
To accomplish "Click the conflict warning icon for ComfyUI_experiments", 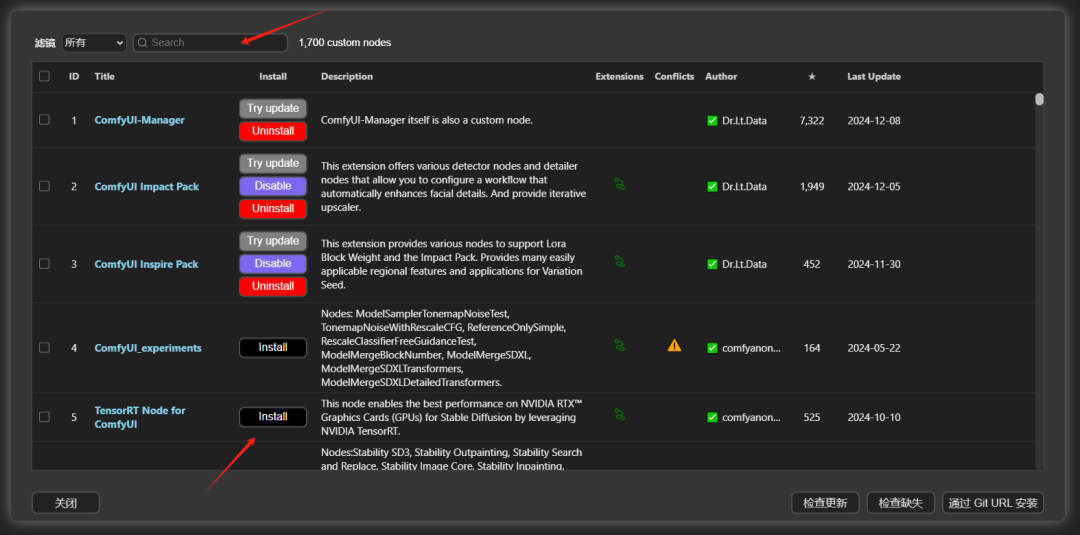I will (x=674, y=346).
